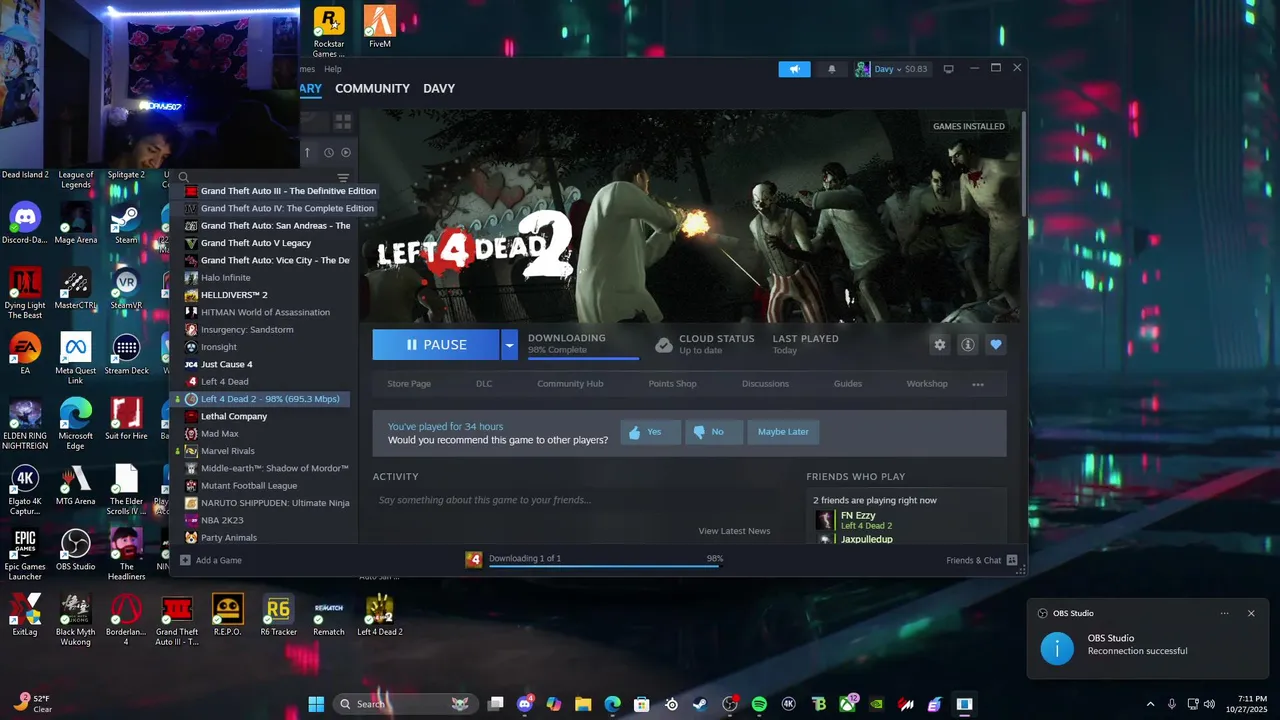Expand the arrow beside PAUSE button
The height and width of the screenshot is (720, 1280).
pyautogui.click(x=509, y=345)
